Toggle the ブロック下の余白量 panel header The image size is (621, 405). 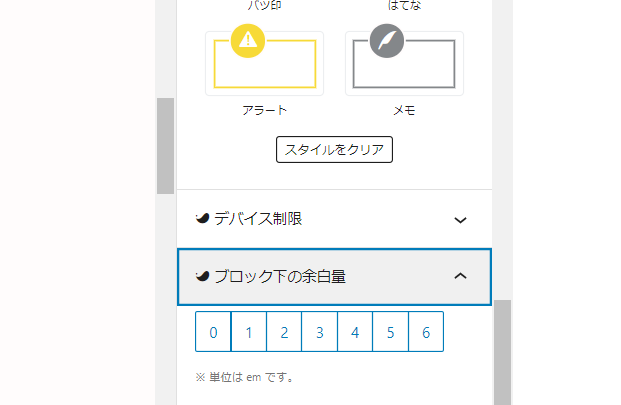[334, 277]
